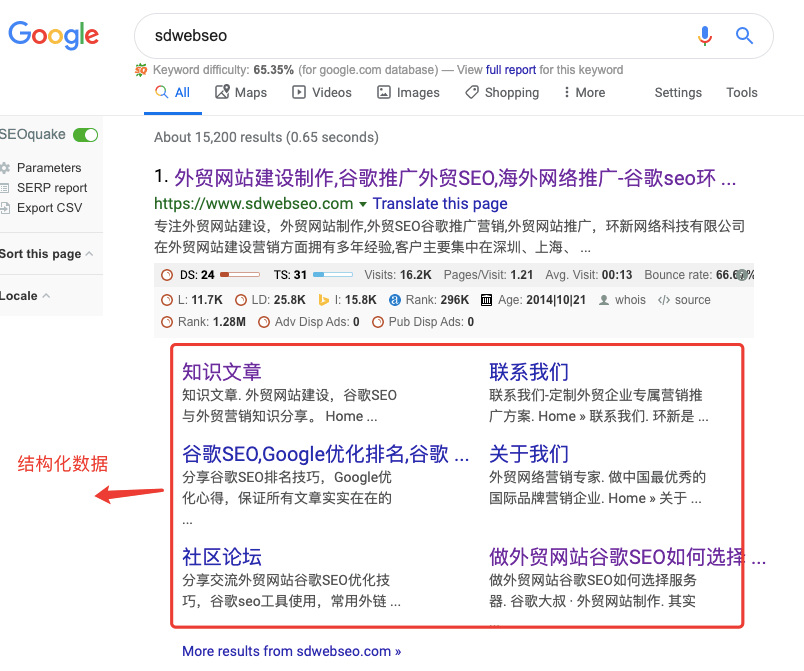
Task: Click the L: 11.7K links icon
Action: coord(167,300)
